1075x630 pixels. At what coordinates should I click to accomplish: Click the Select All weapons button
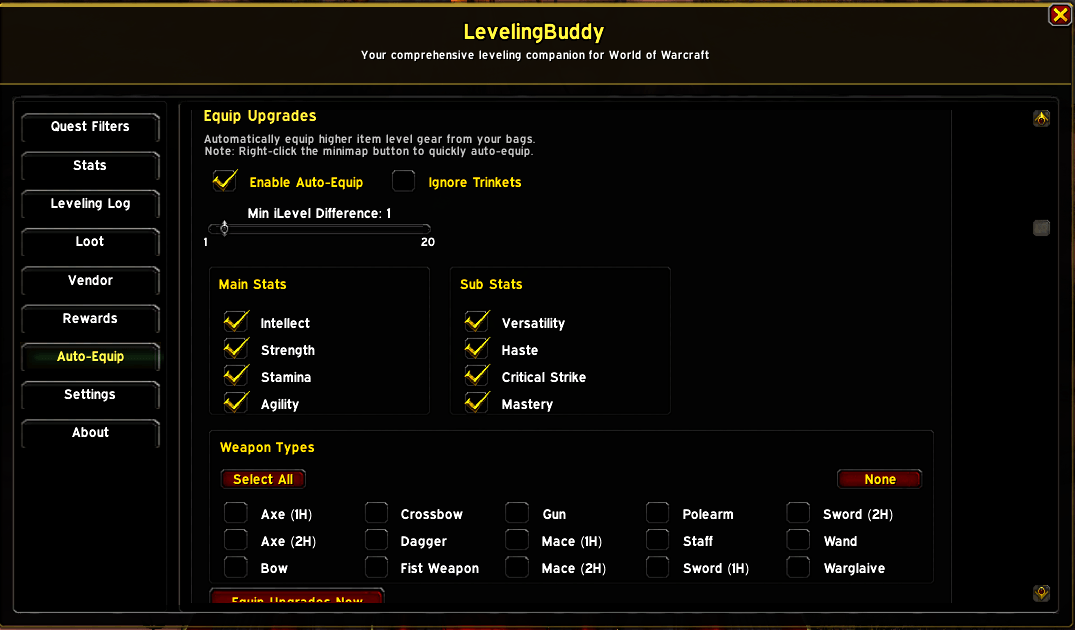263,479
